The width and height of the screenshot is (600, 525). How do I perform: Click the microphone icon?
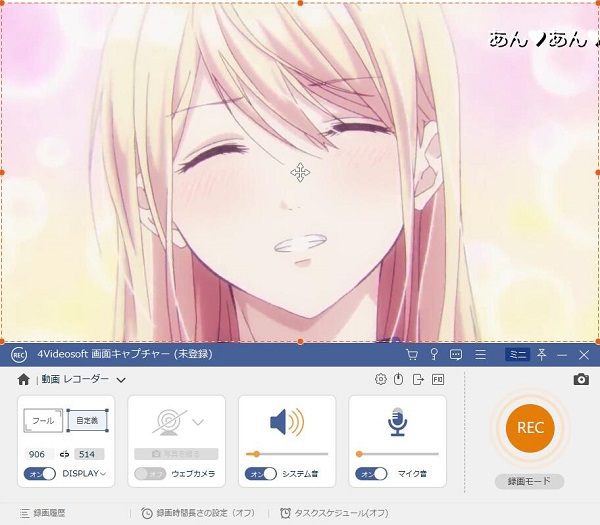point(398,422)
